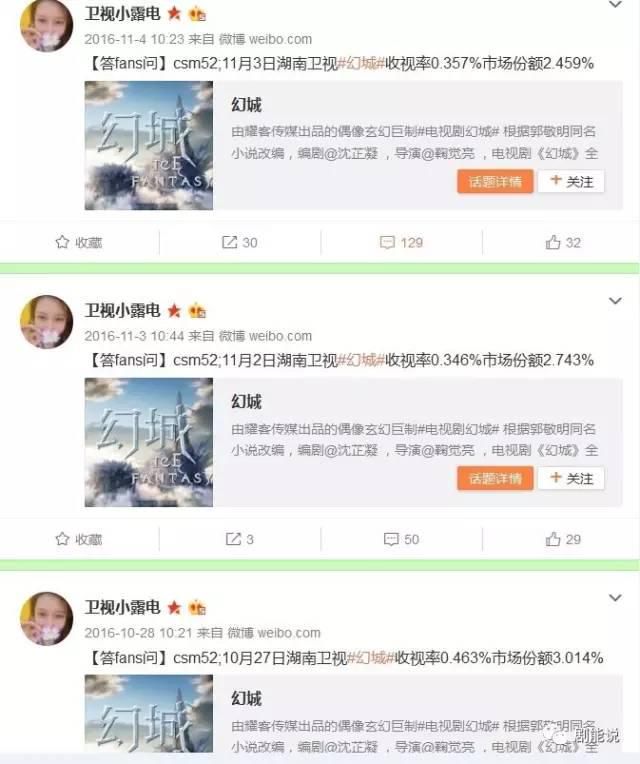Open 卫视小露电 profile from the 2016-11-3 post
The width and height of the screenshot is (640, 764).
[x=122, y=310]
